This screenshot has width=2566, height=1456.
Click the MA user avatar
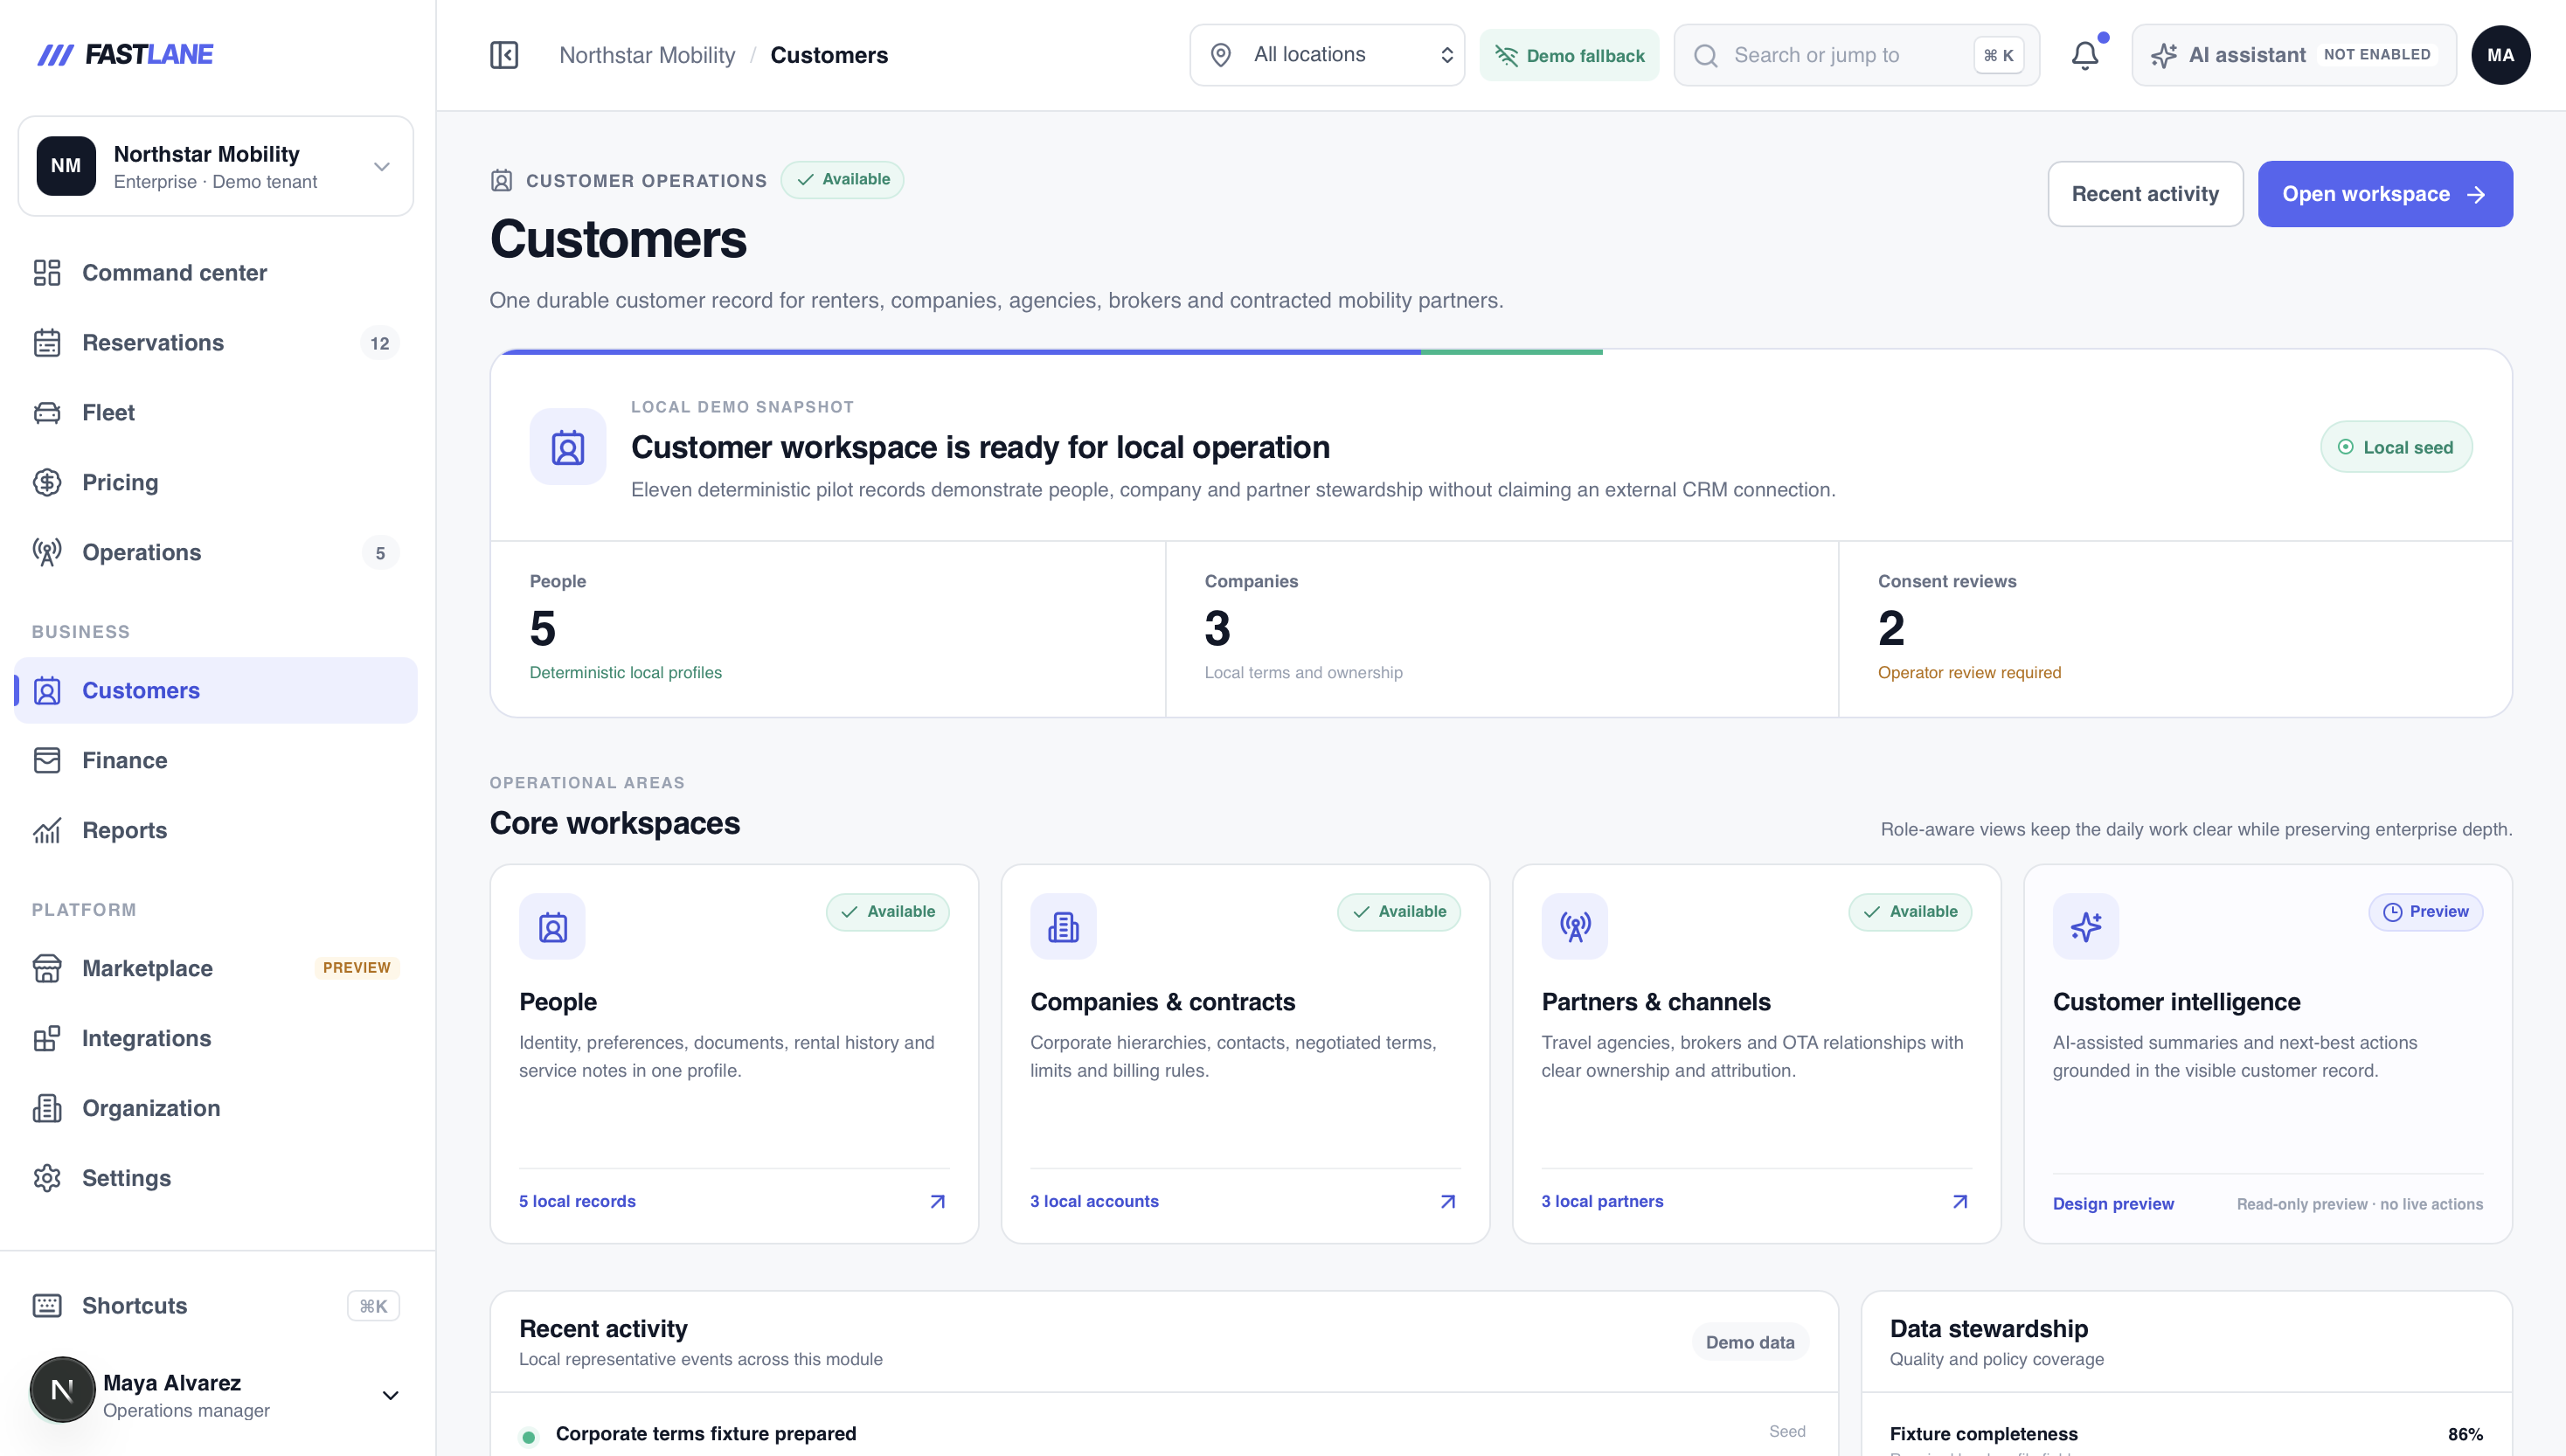2500,55
